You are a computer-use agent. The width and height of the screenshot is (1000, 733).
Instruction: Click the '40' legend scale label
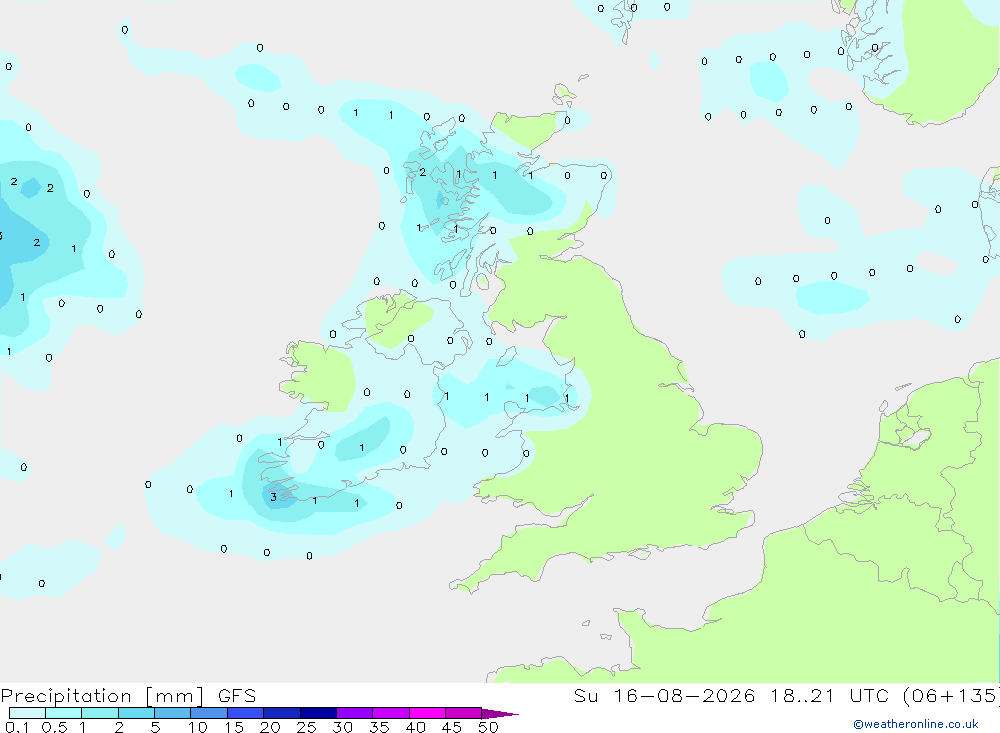[415, 727]
